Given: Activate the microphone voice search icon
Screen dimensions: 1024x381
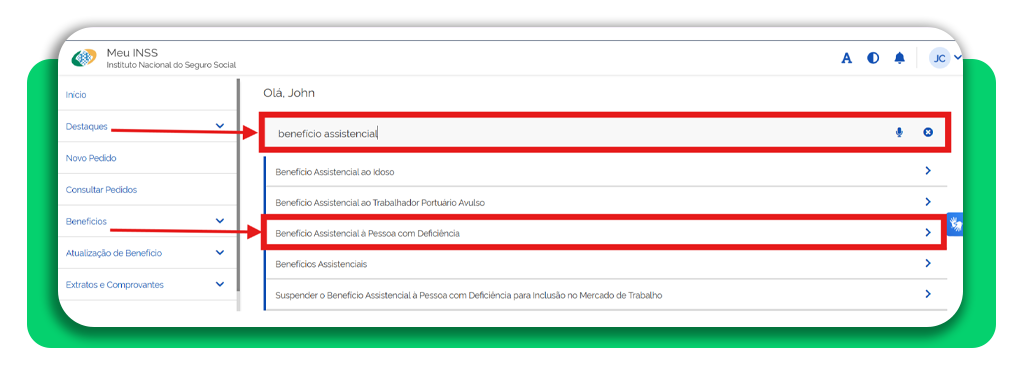Looking at the screenshot, I should coord(899,133).
